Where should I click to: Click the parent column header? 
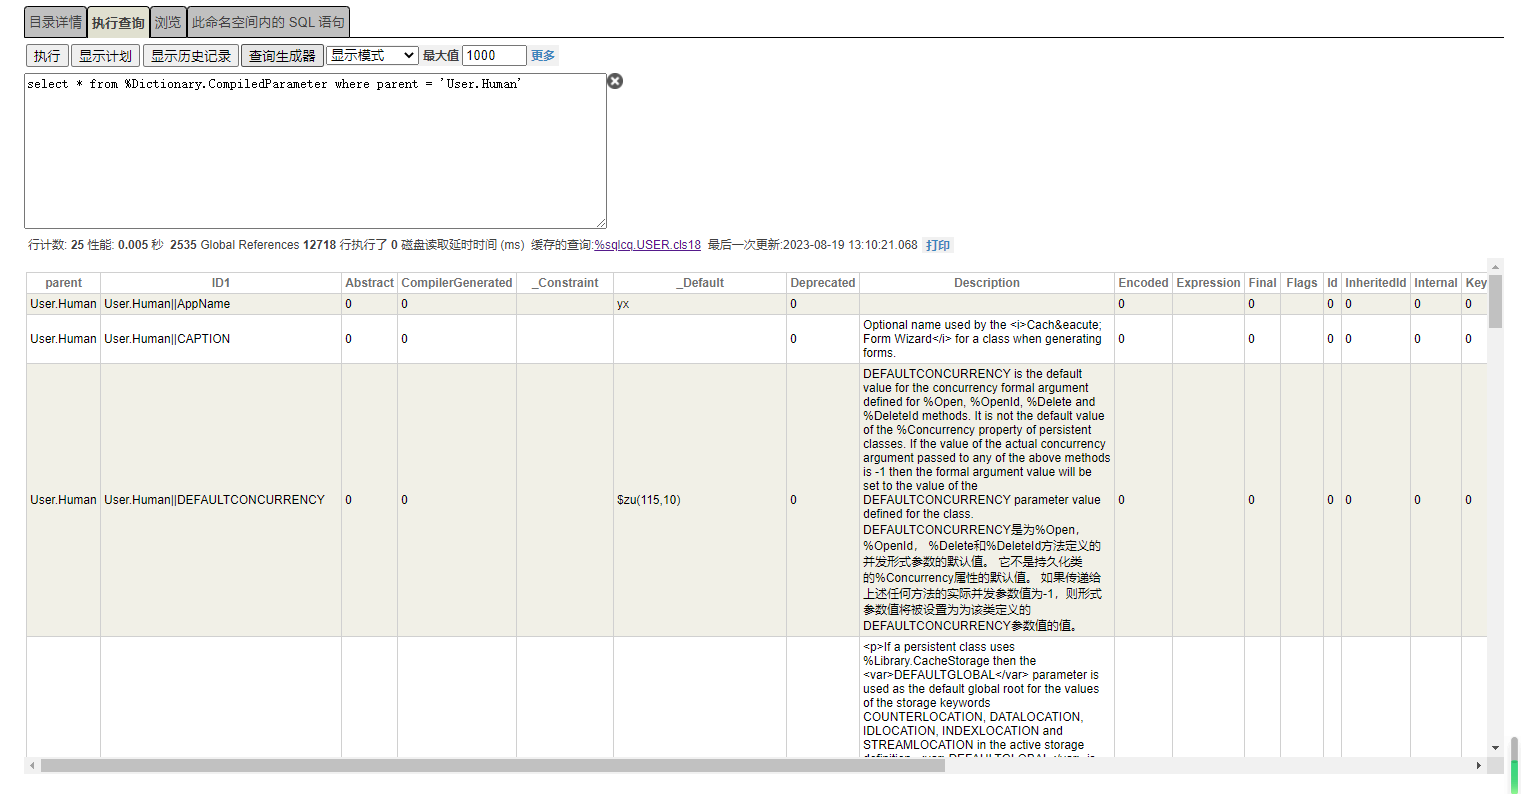click(x=64, y=283)
